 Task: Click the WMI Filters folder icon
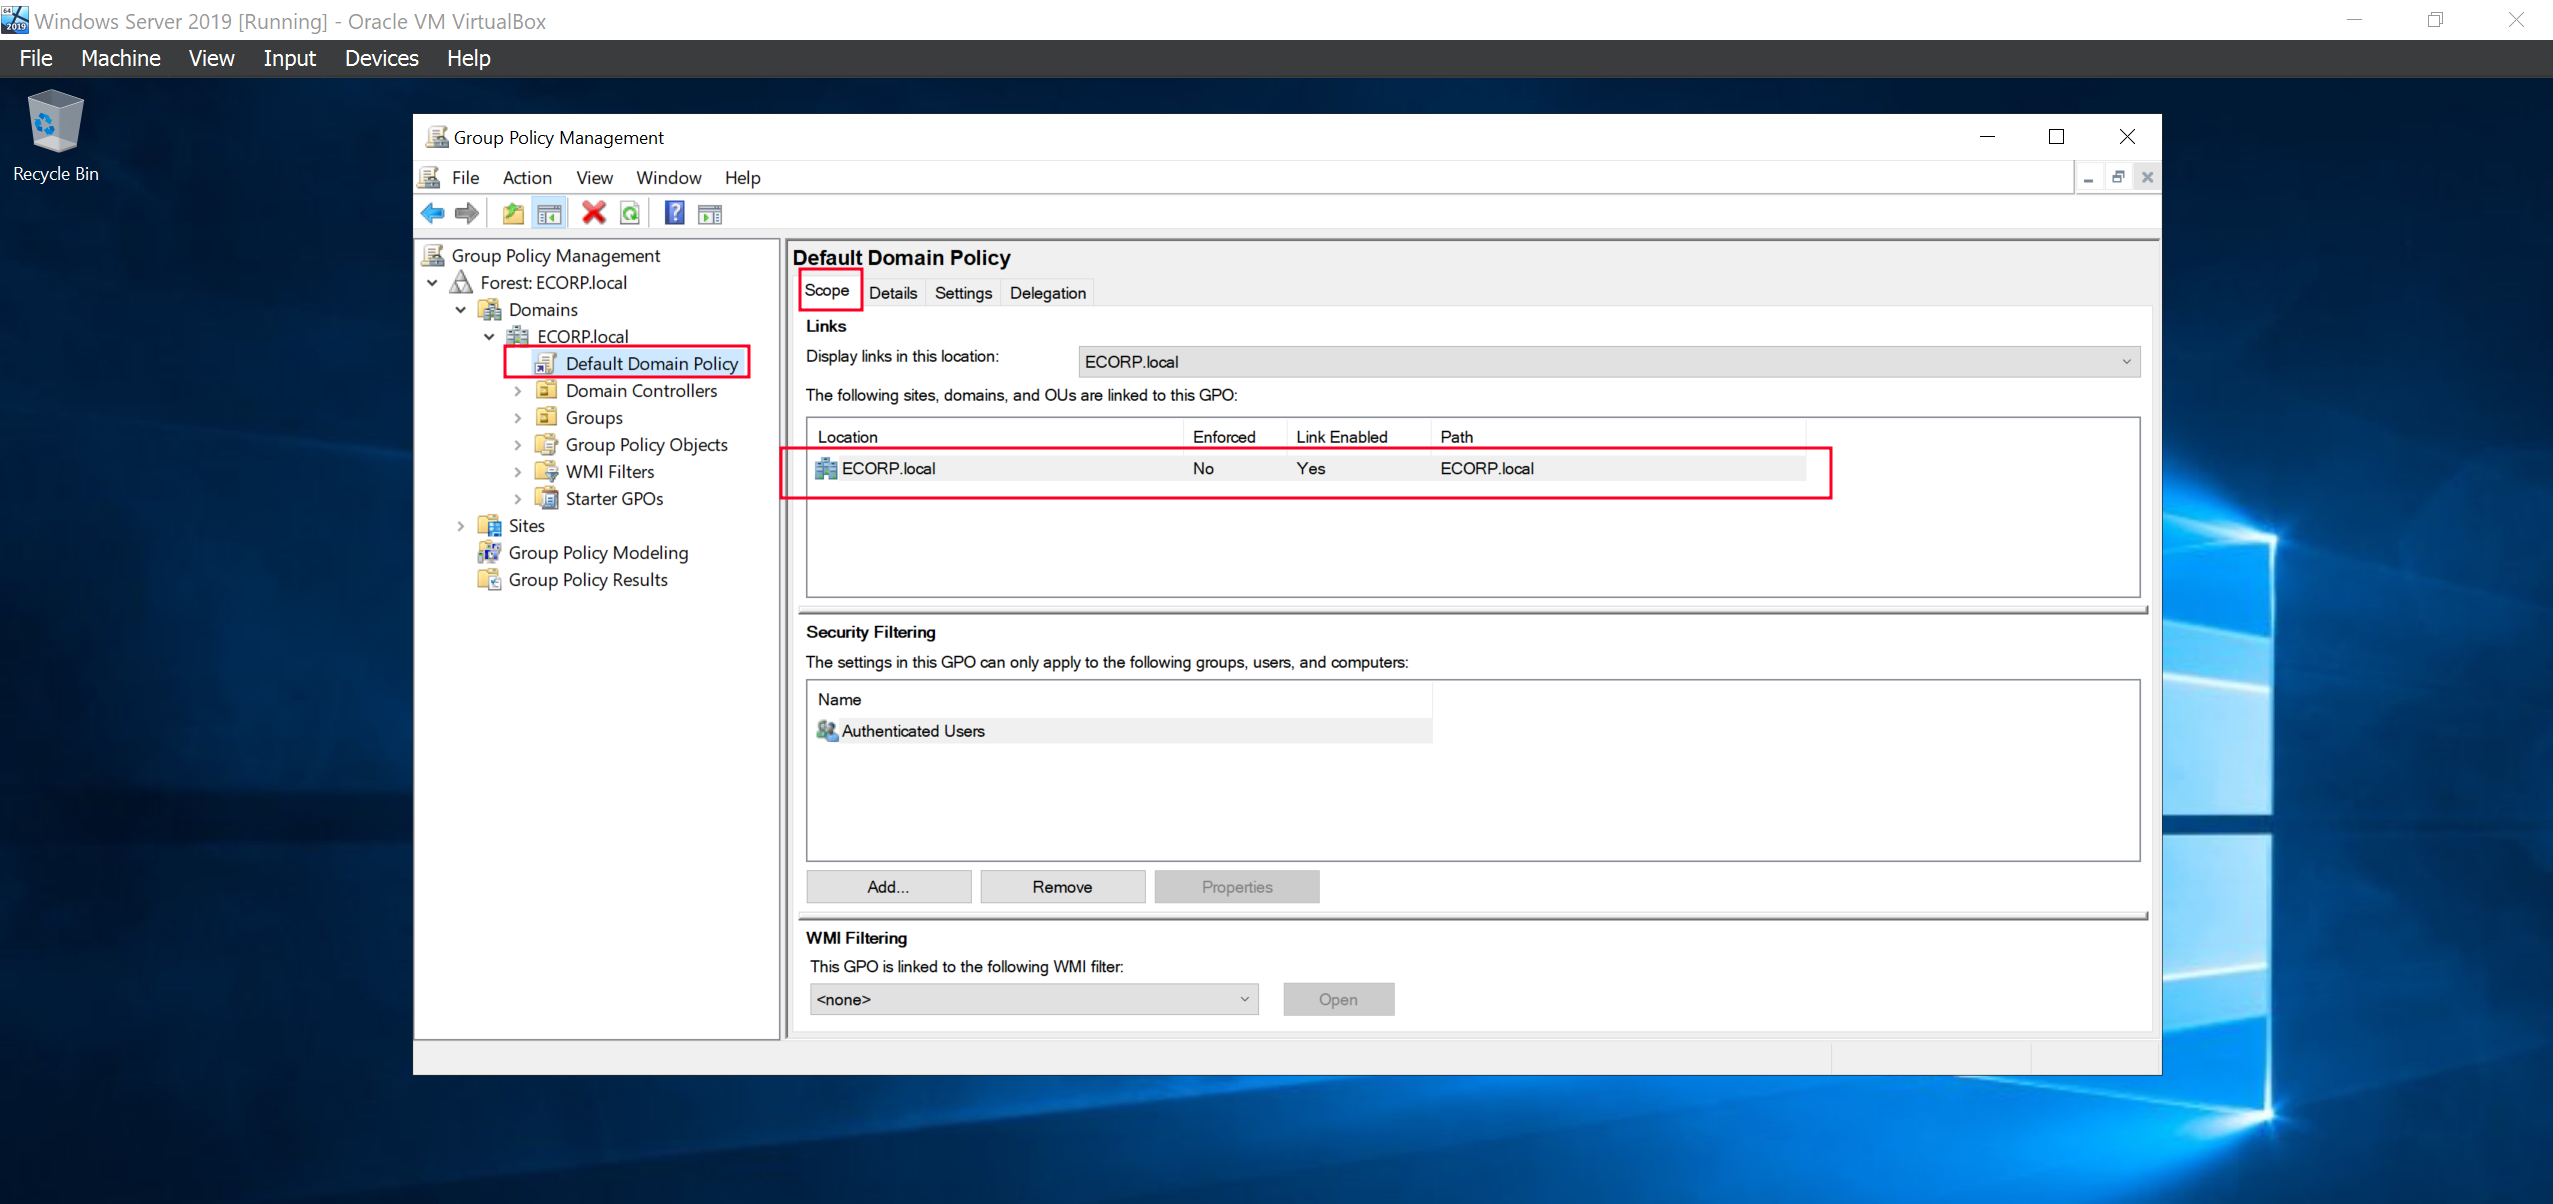pyautogui.click(x=547, y=471)
